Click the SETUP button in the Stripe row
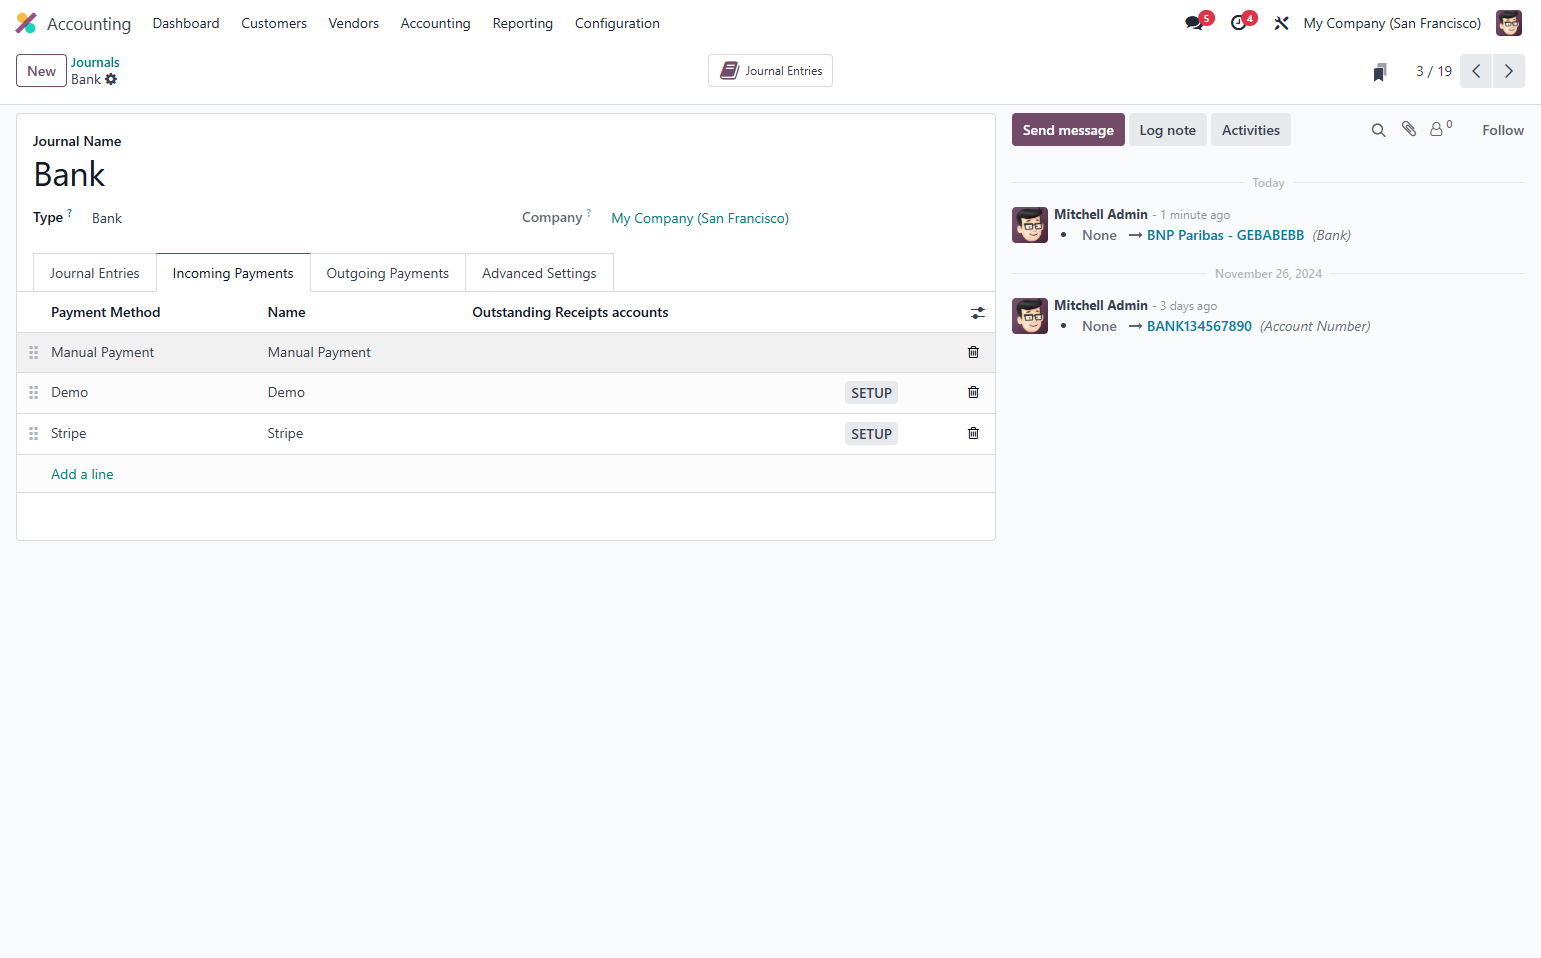The image size is (1541, 958). point(871,434)
